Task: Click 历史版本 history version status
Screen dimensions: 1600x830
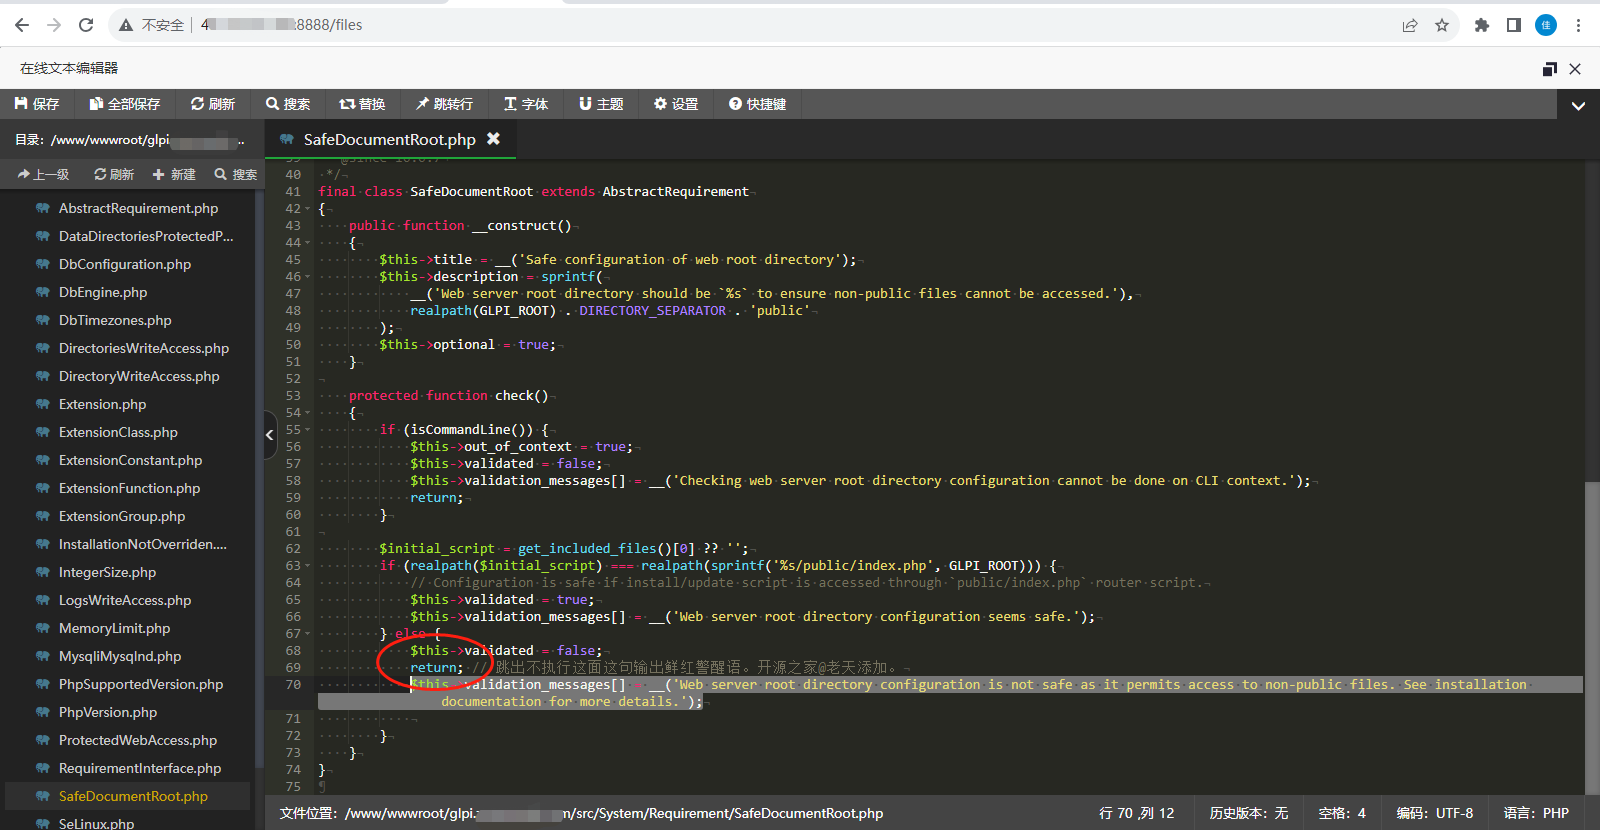Action: 1248,813
